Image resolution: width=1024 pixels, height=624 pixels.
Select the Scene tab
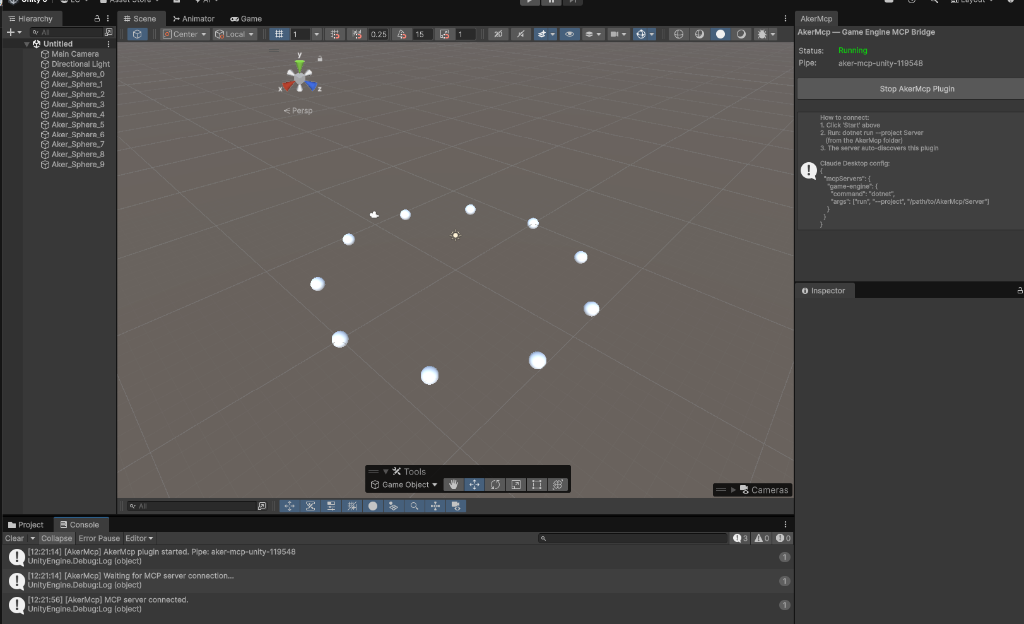point(140,18)
